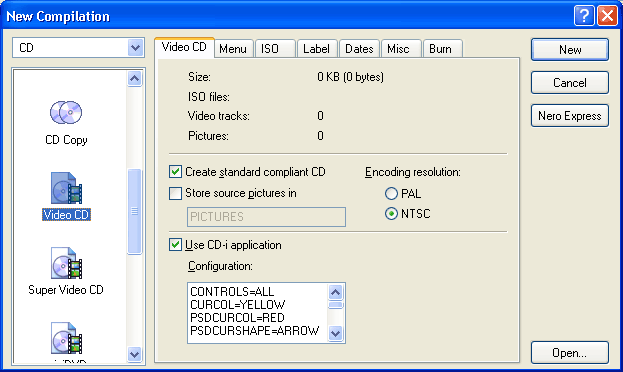Click the New button
623x372 pixels.
(570, 50)
